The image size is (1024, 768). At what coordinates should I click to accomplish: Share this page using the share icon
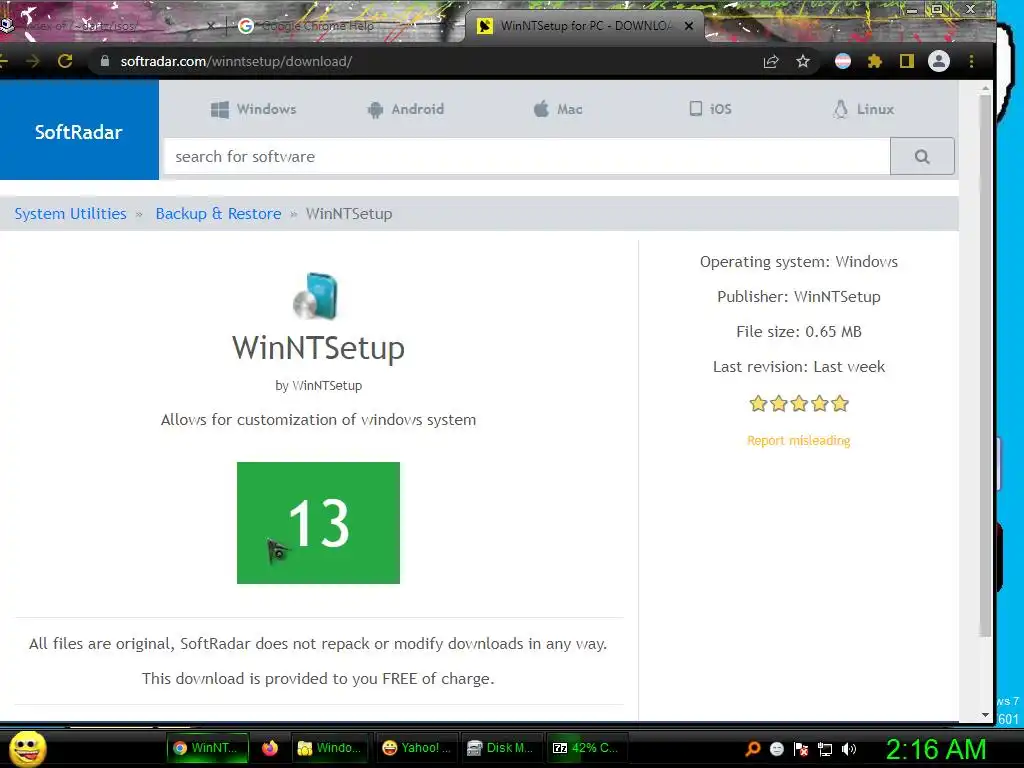[x=771, y=61]
